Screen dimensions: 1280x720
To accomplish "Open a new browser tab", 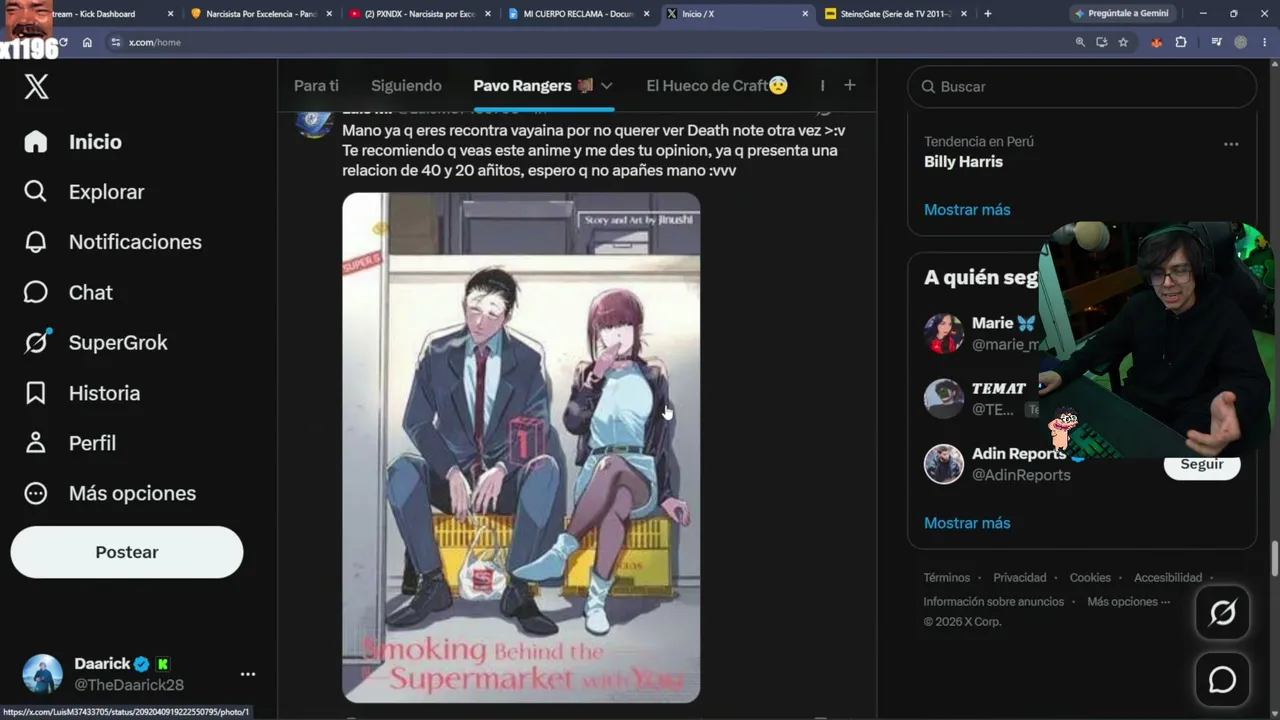I will tap(988, 14).
